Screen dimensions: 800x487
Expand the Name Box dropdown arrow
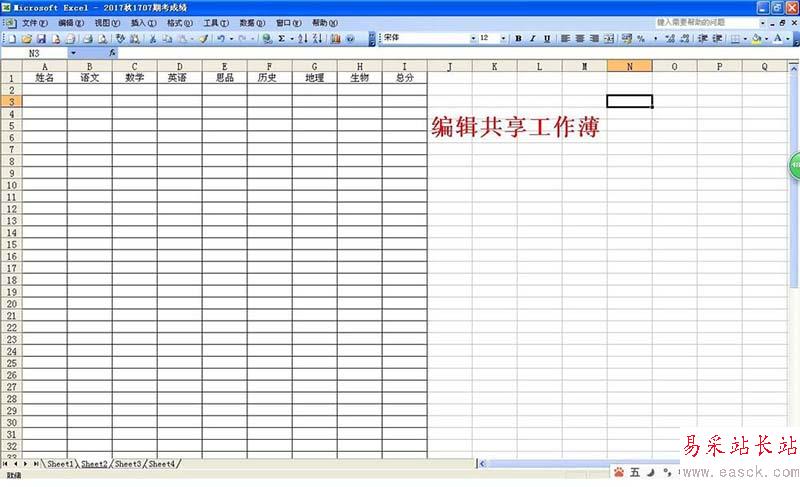(x=73, y=53)
